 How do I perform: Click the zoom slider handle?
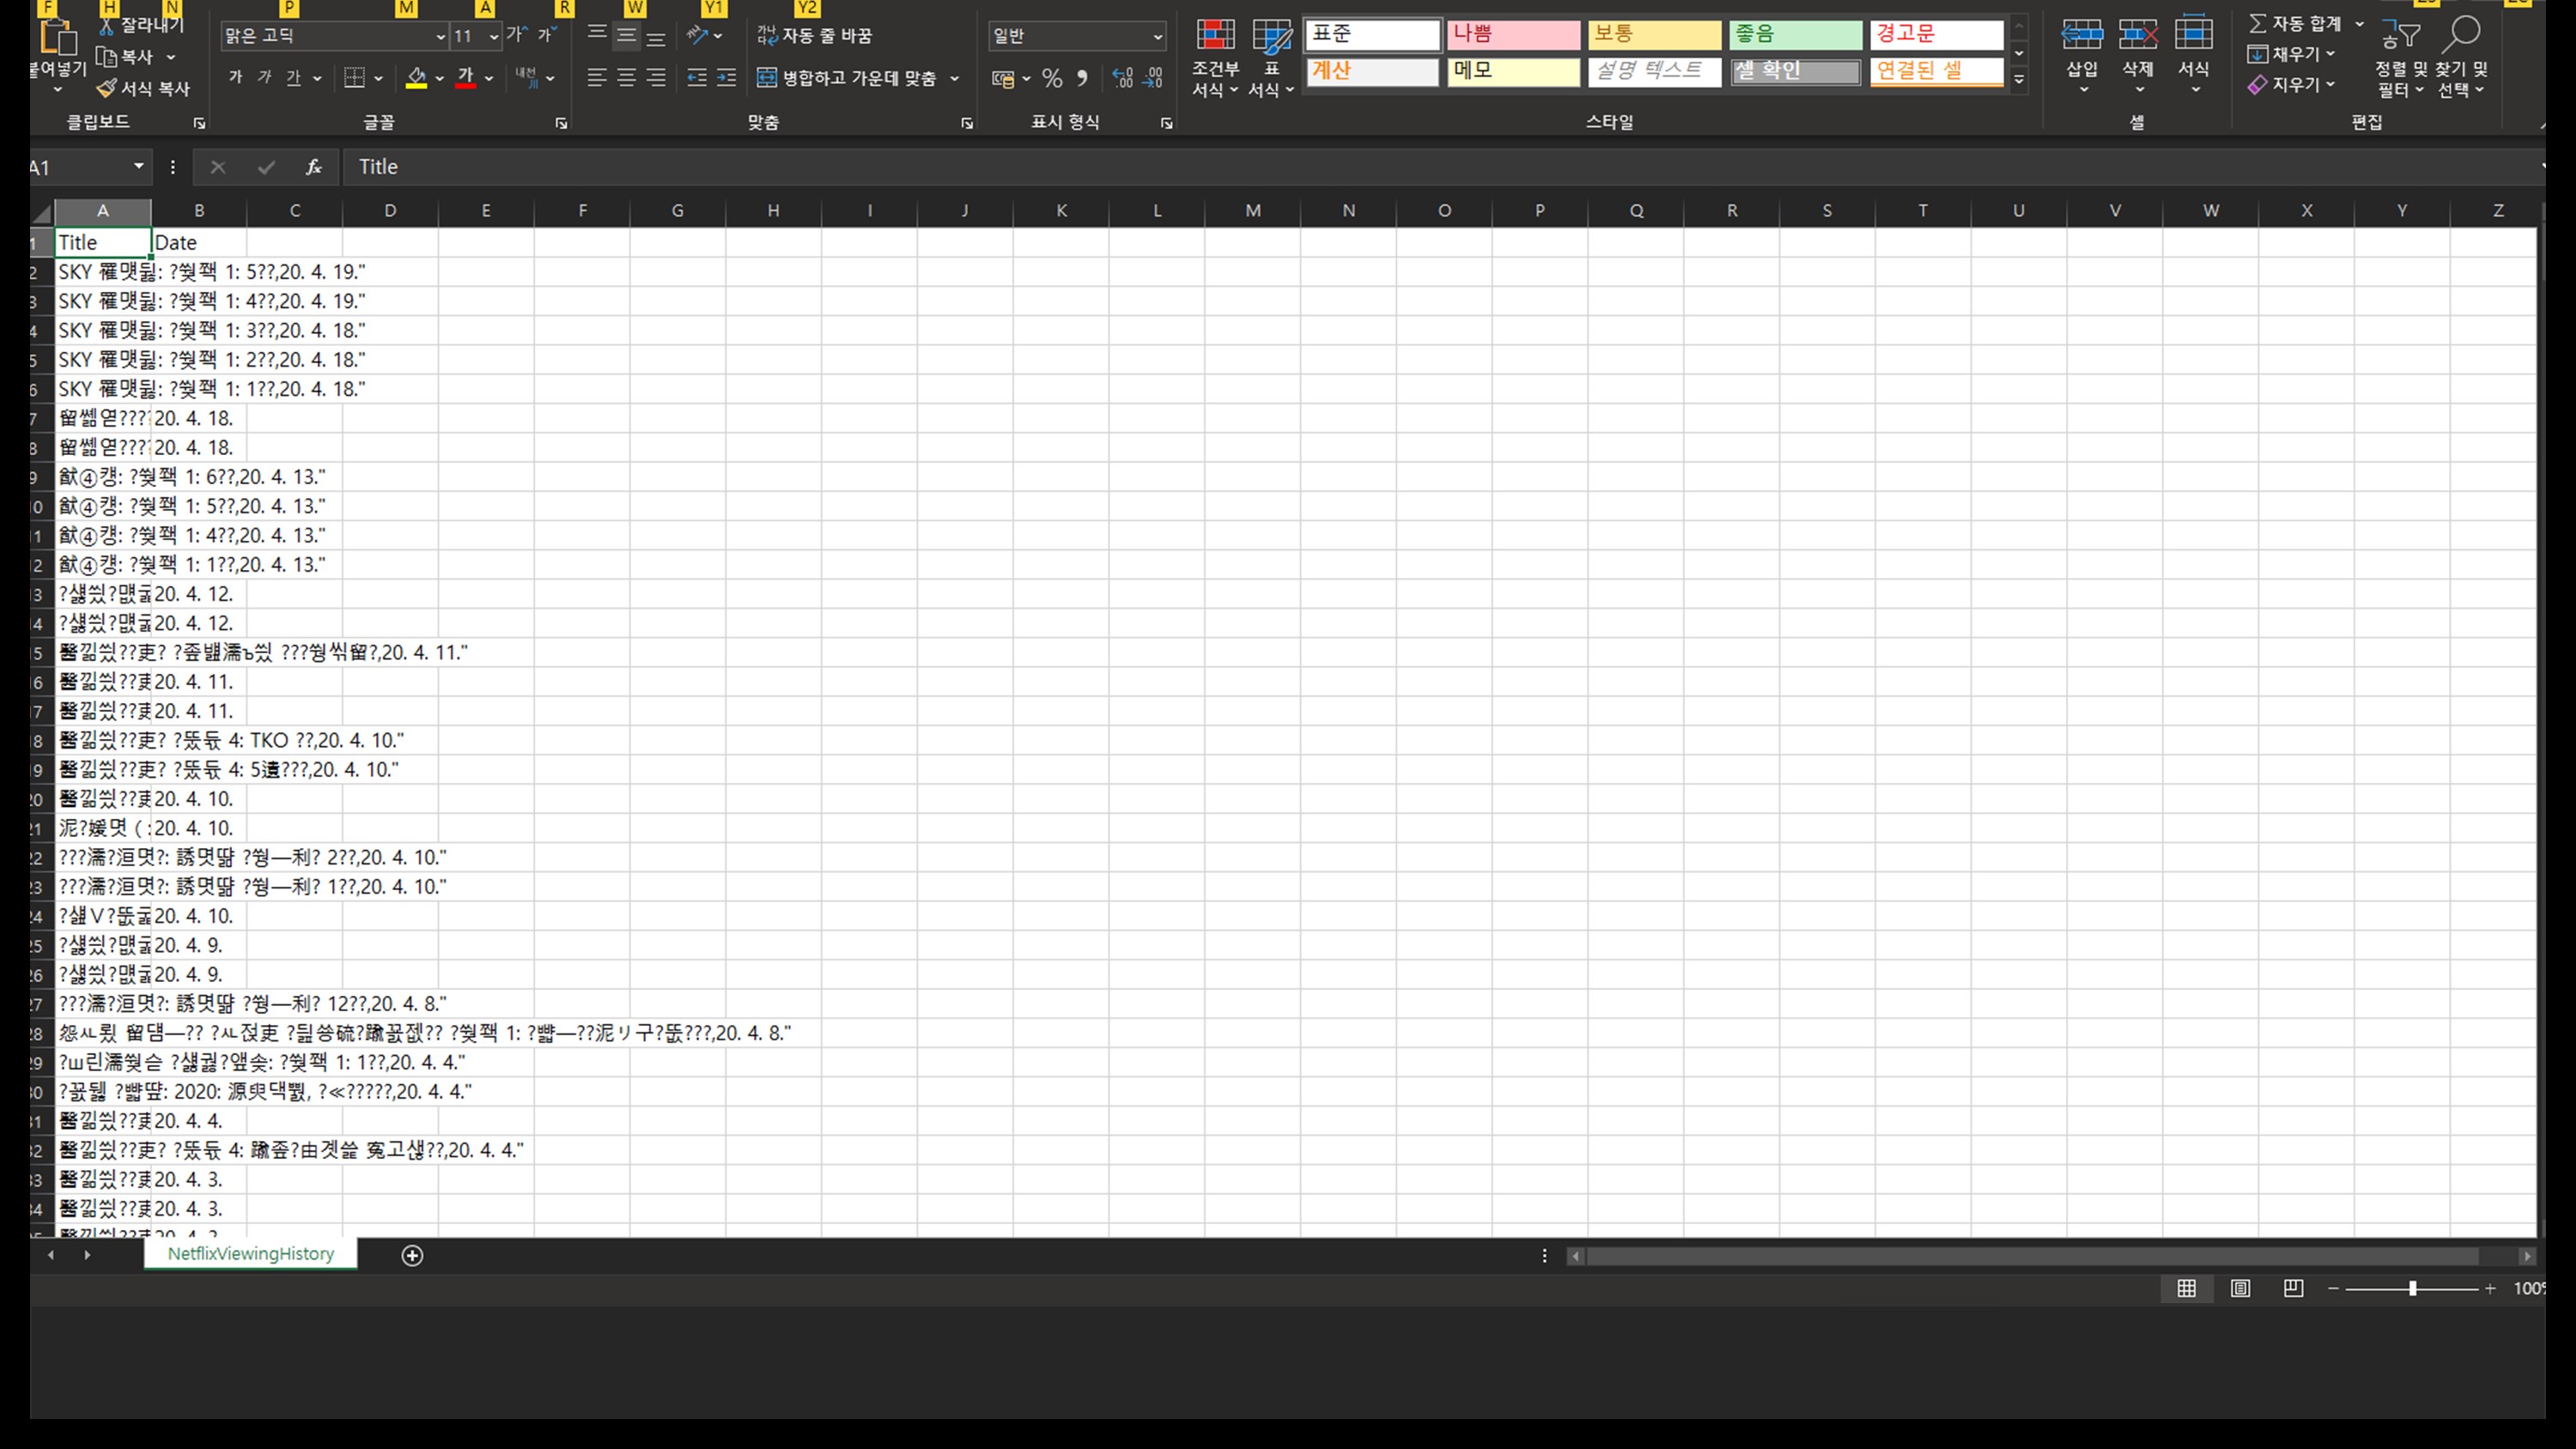2412,1288
